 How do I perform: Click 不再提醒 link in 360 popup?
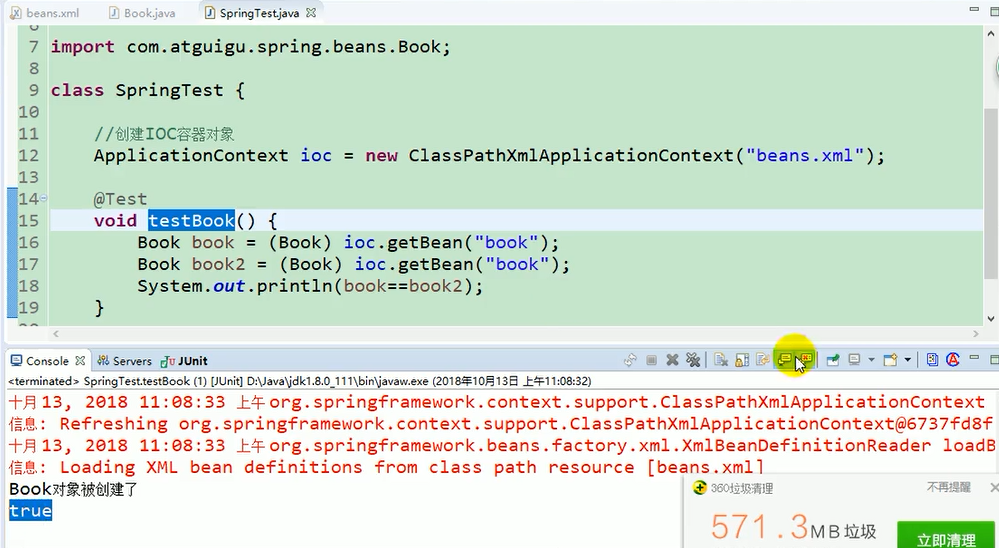949,487
